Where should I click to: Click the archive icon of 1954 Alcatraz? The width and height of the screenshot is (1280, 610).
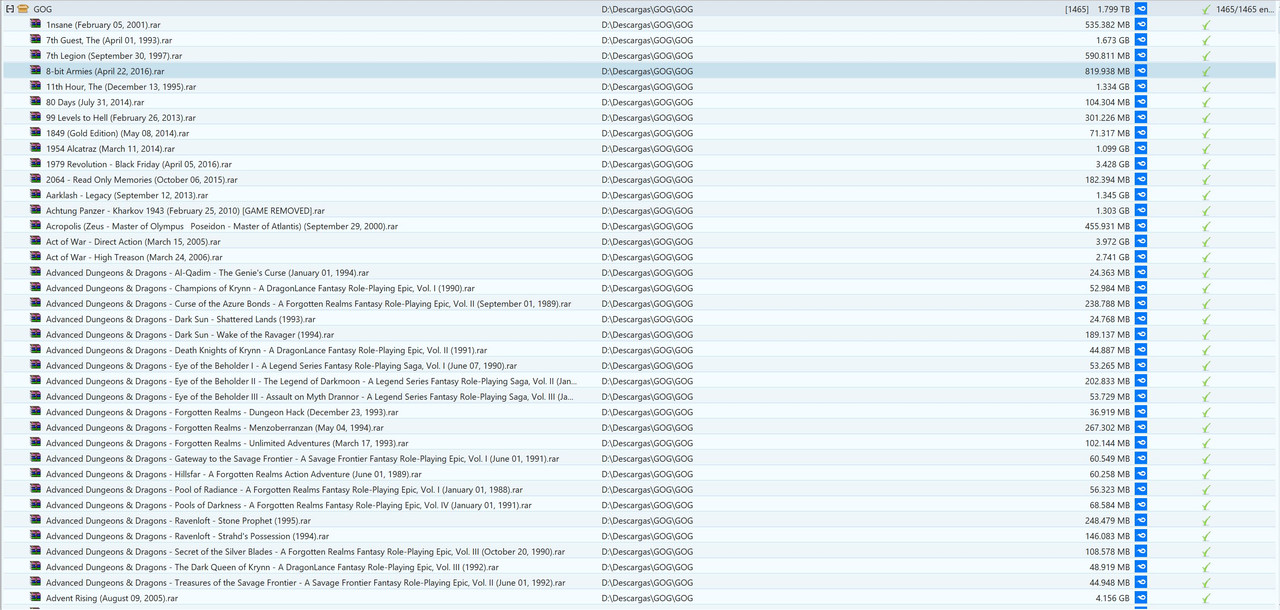(36, 148)
